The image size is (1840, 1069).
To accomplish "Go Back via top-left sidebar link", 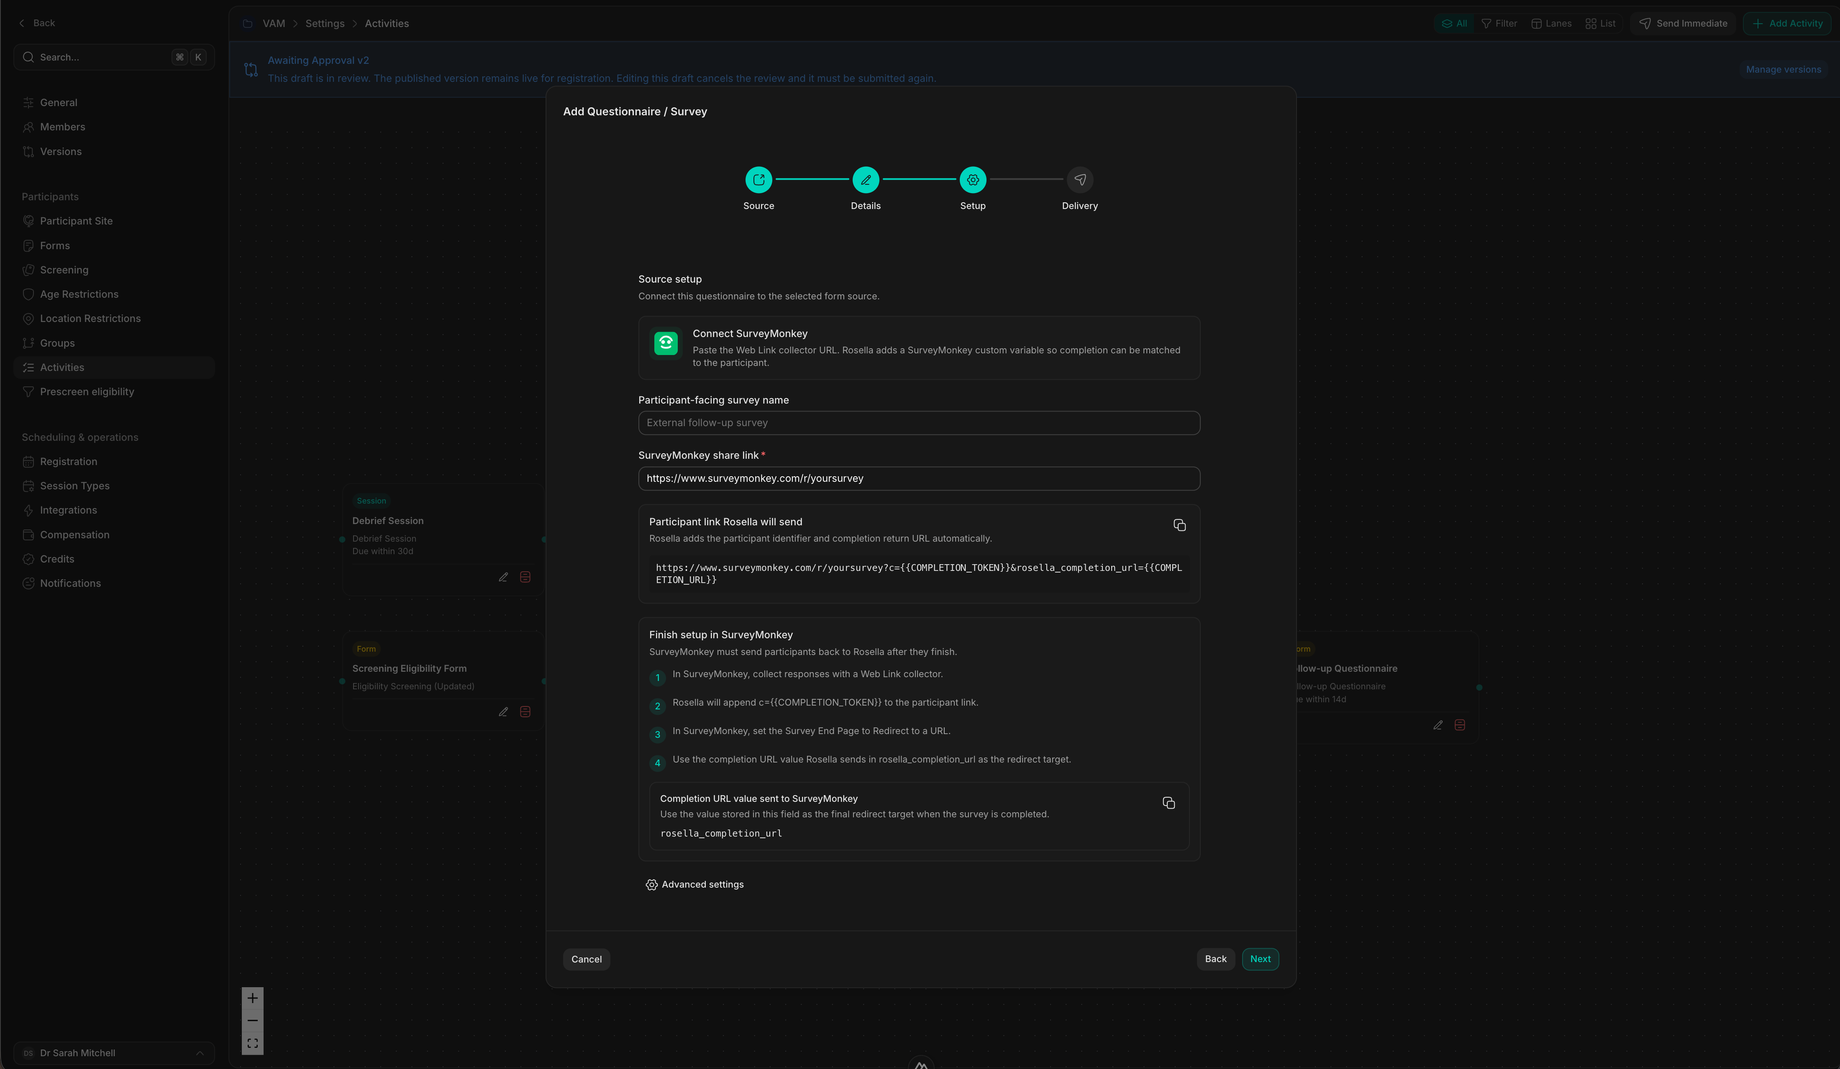I will pos(37,23).
